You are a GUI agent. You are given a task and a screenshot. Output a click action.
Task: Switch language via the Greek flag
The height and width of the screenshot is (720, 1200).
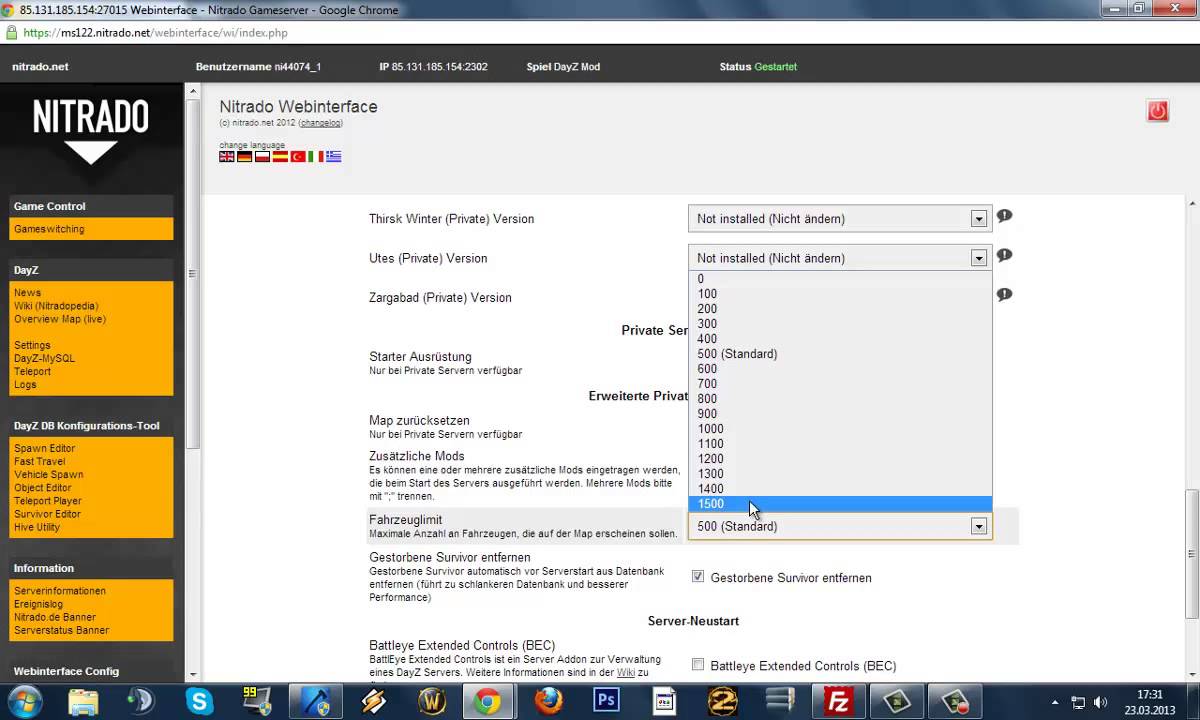click(x=333, y=157)
